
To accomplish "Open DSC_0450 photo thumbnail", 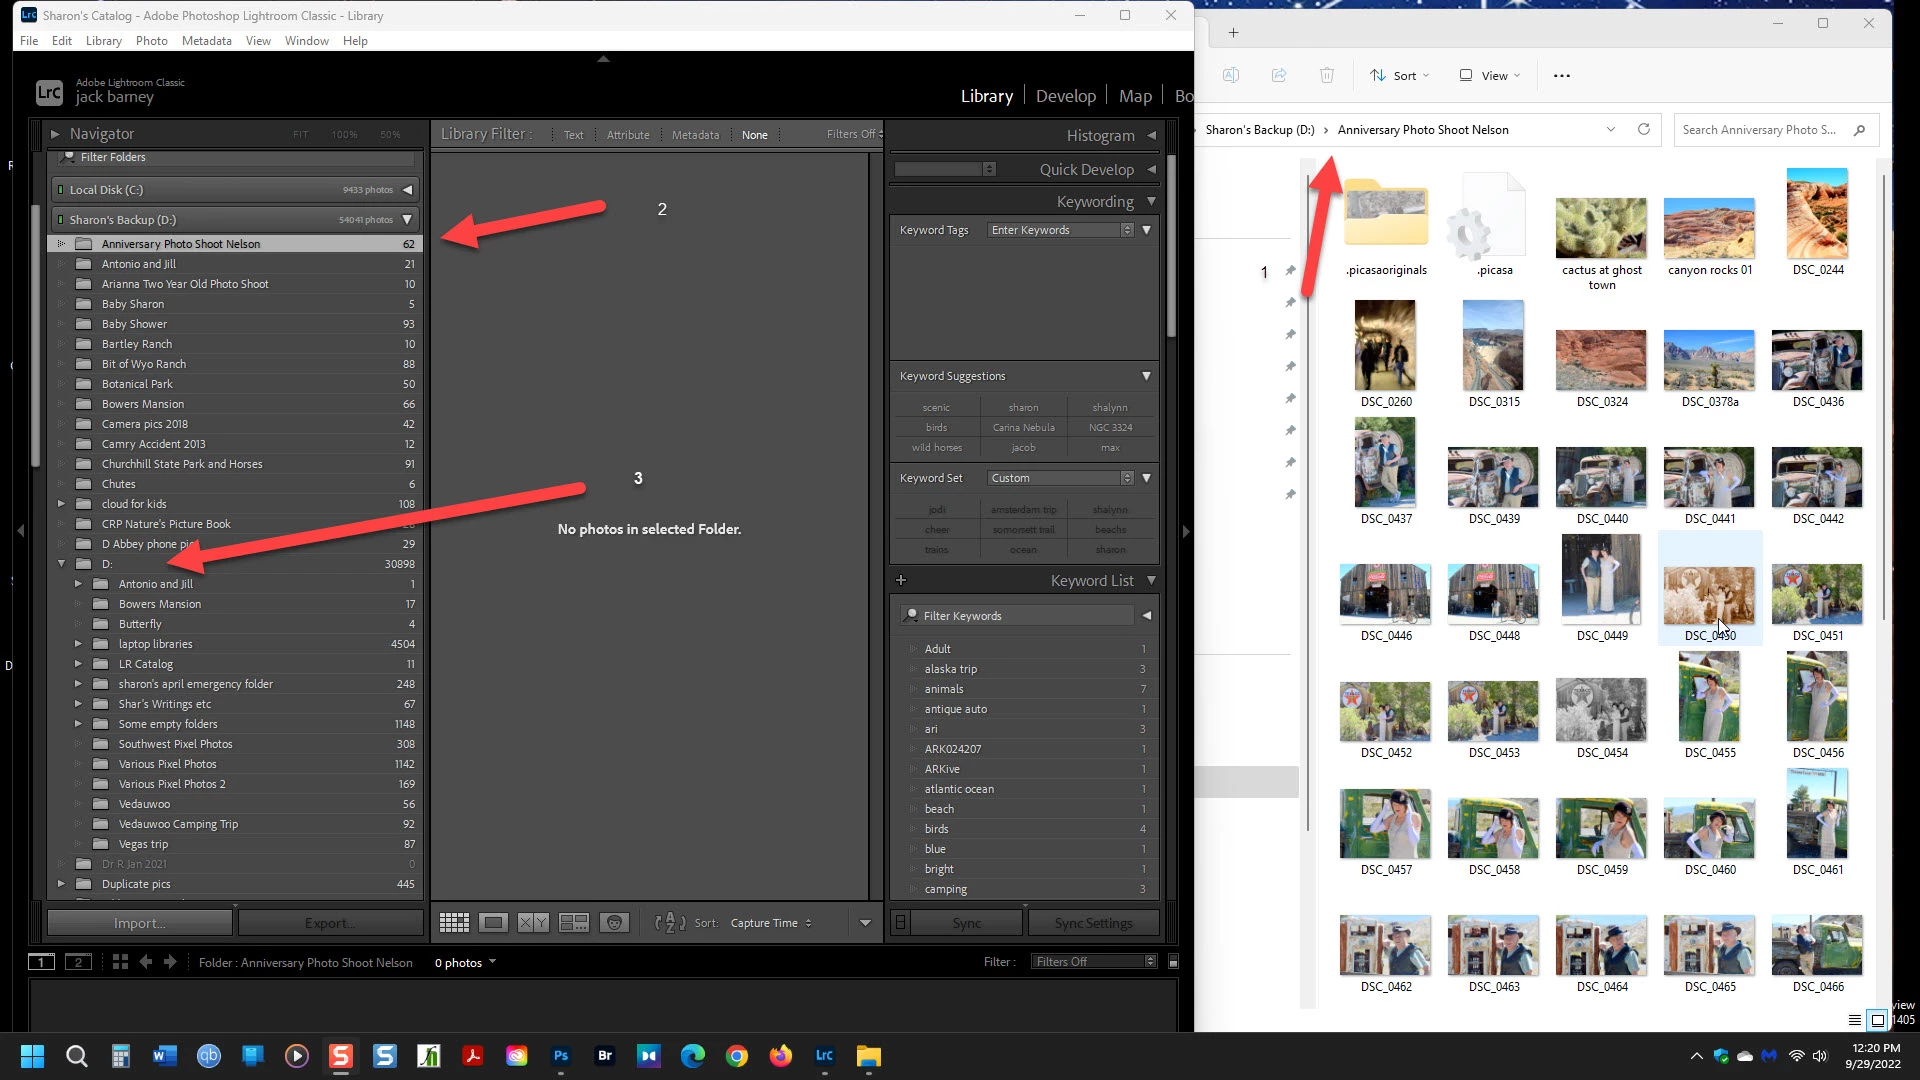I will click(1709, 596).
